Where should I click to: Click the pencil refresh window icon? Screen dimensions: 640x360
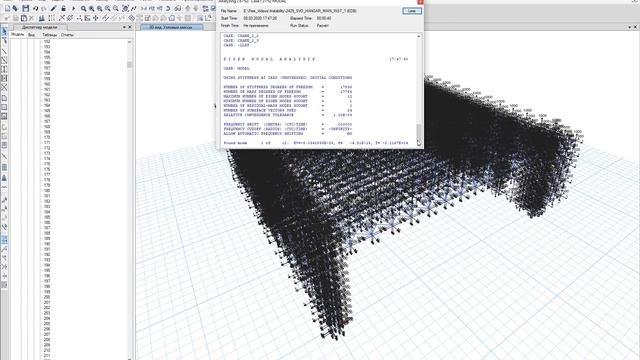(53, 9)
